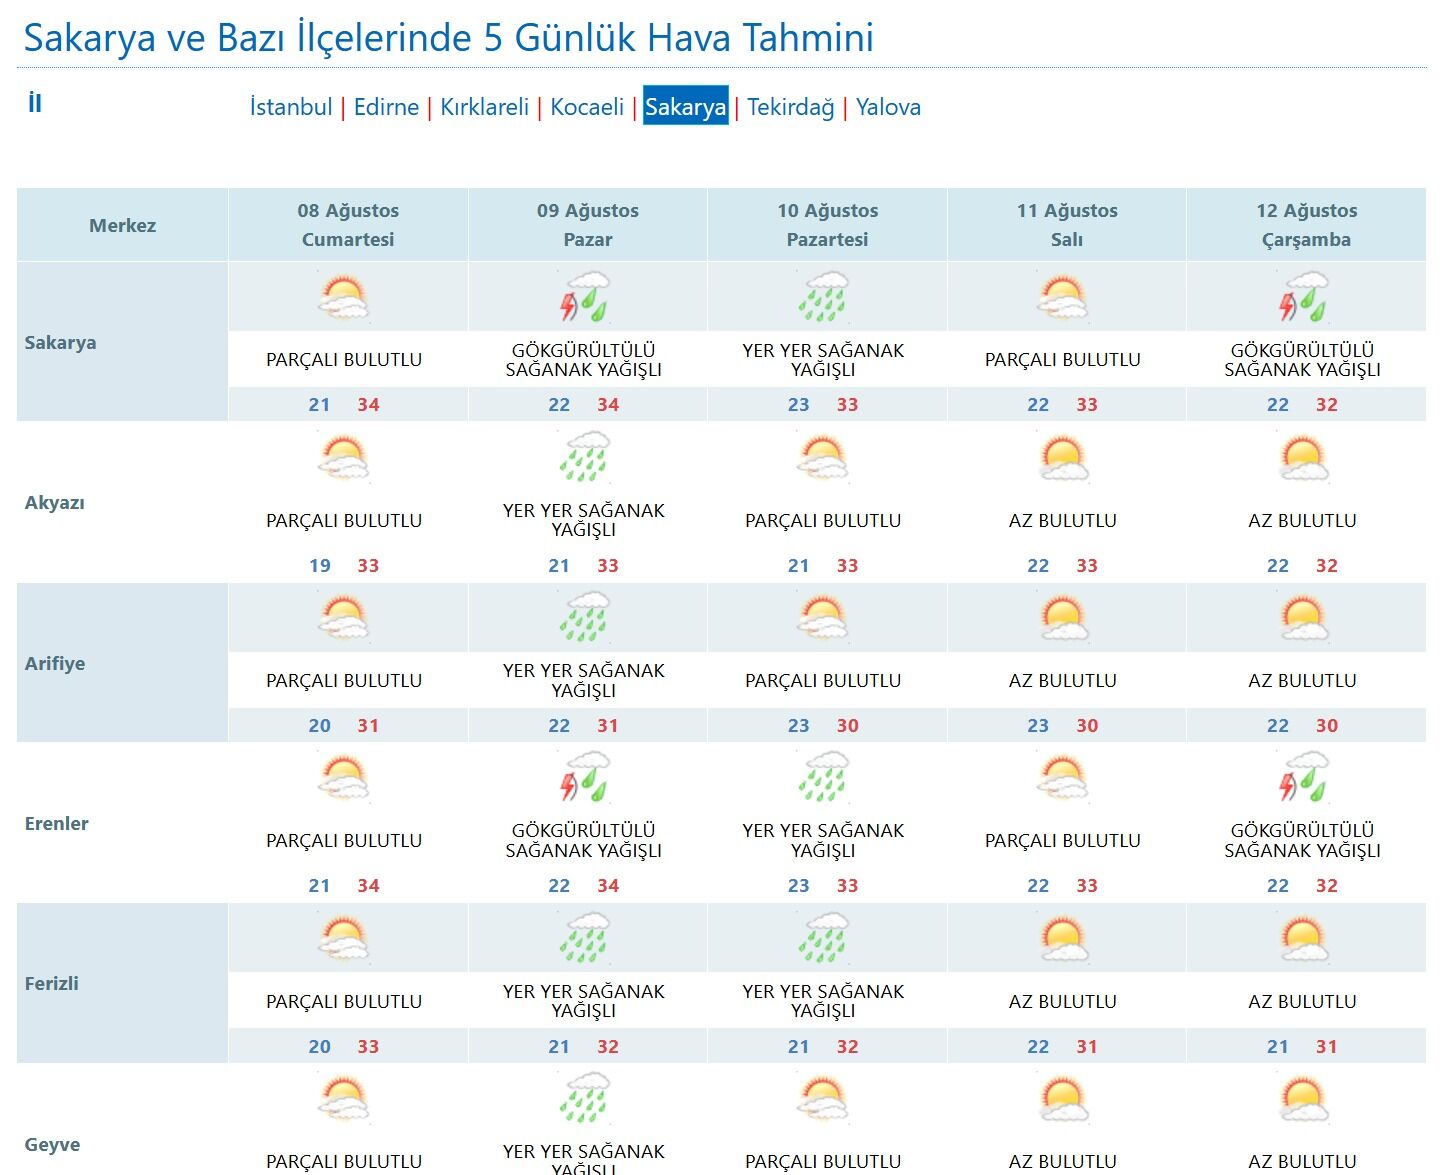Click Sakarya's 08 Ağustos partly cloudy icon
Screen dimensions: 1449x1175
click(x=344, y=298)
